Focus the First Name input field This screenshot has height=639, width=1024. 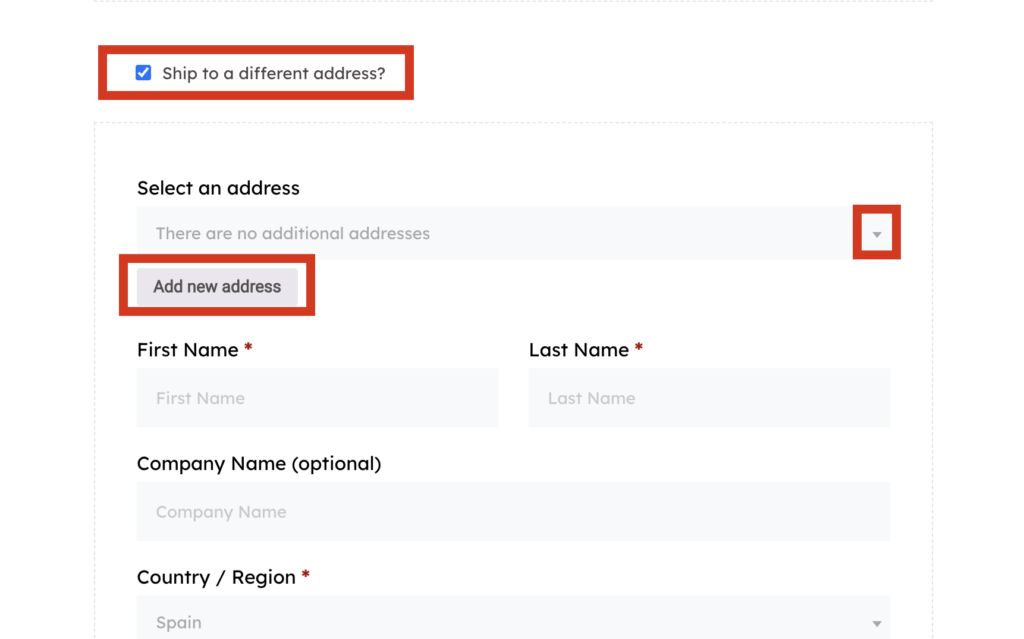pyautogui.click(x=317, y=398)
